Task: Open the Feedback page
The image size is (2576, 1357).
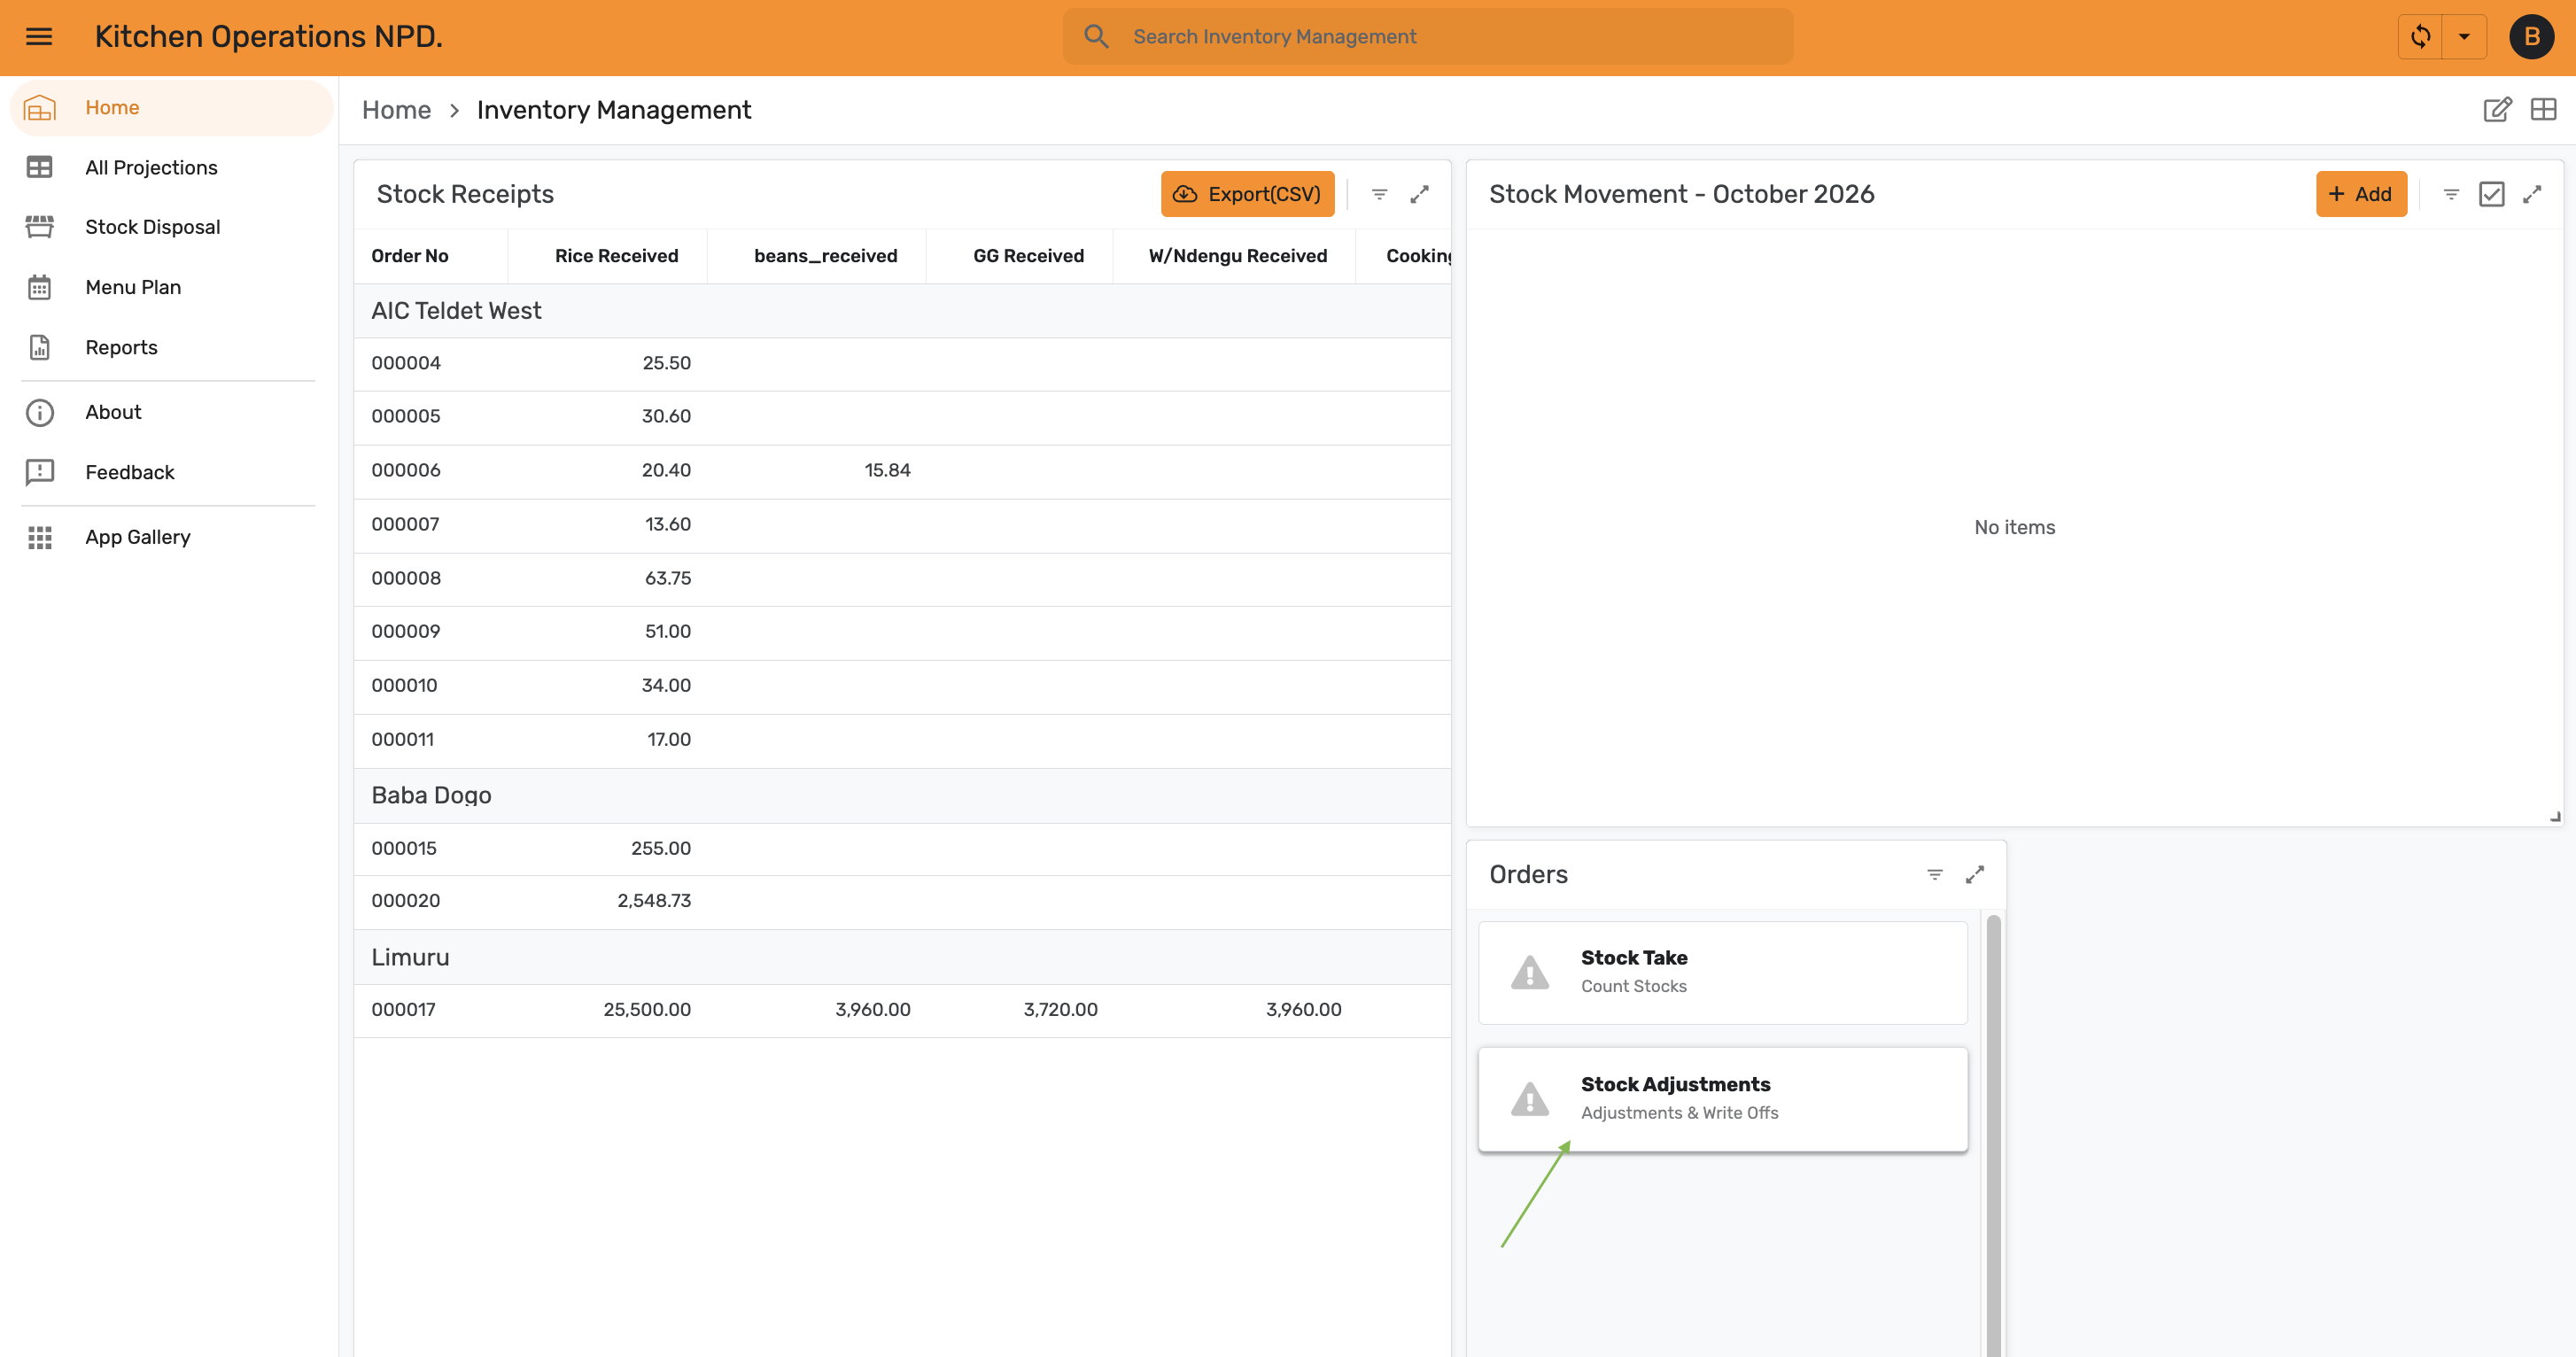Action: click(x=171, y=472)
